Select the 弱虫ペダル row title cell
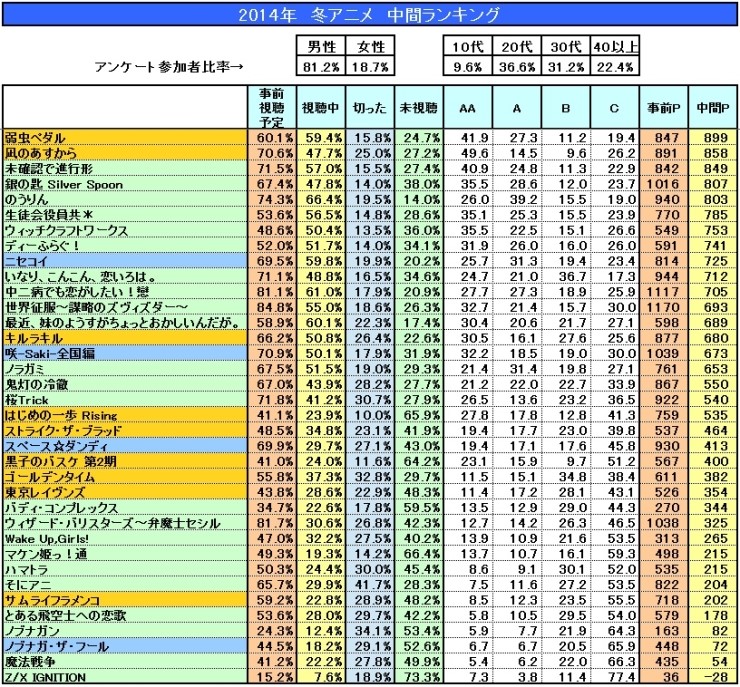The height and width of the screenshot is (687, 740). coord(125,137)
